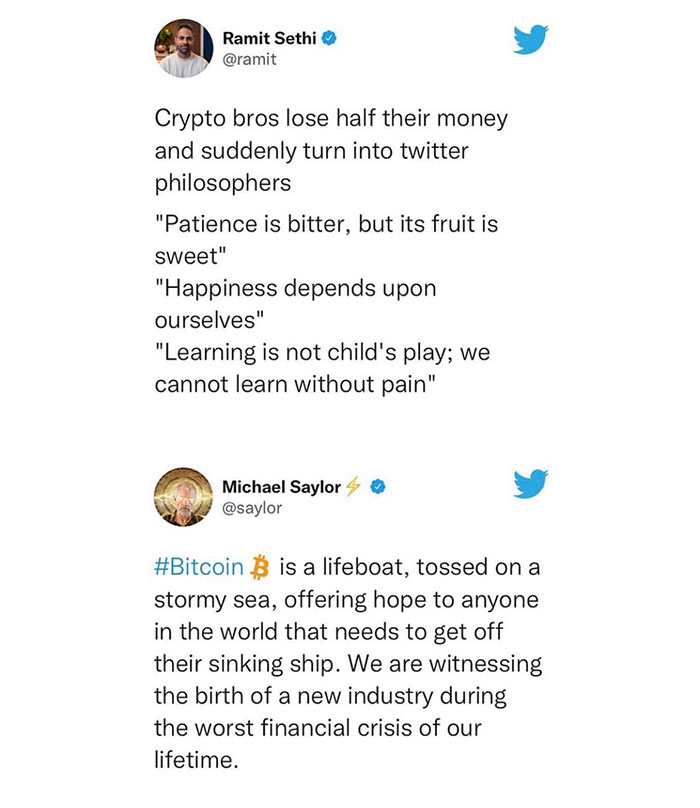This screenshot has width=700, height=808.
Task: Open the @ramit handle
Action: [x=249, y=59]
